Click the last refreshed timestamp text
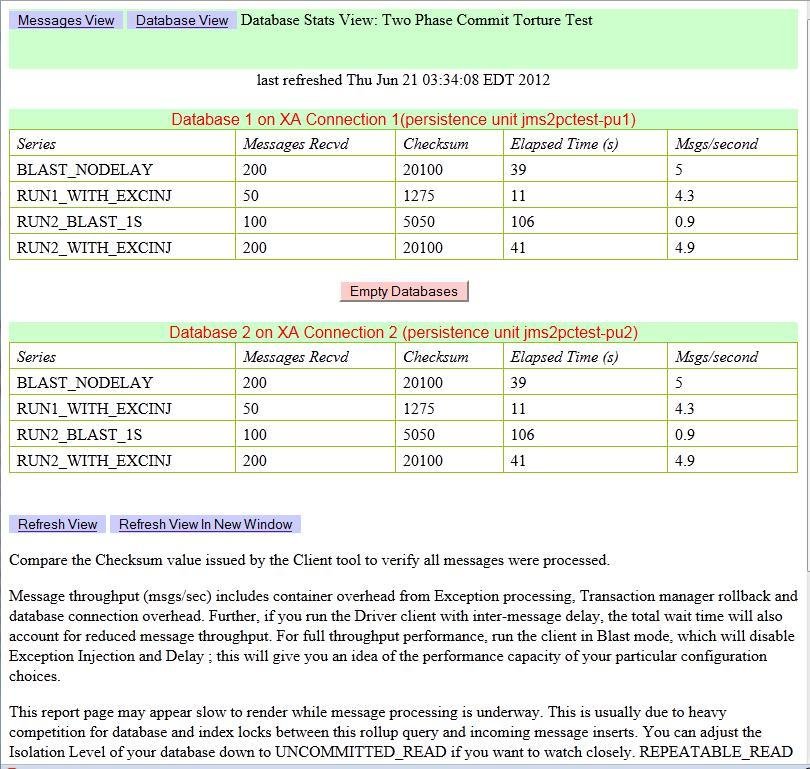Viewport: 810px width, 769px height. pos(404,80)
